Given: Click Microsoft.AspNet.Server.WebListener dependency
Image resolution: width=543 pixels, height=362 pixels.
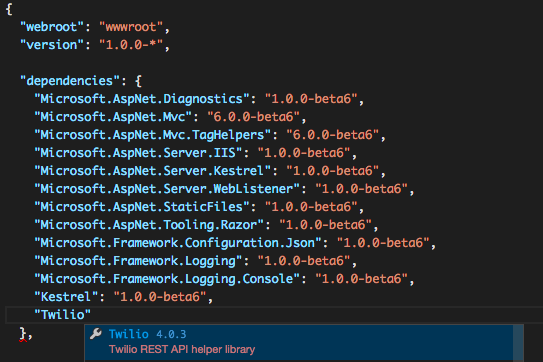Looking at the screenshot, I should point(167,189).
